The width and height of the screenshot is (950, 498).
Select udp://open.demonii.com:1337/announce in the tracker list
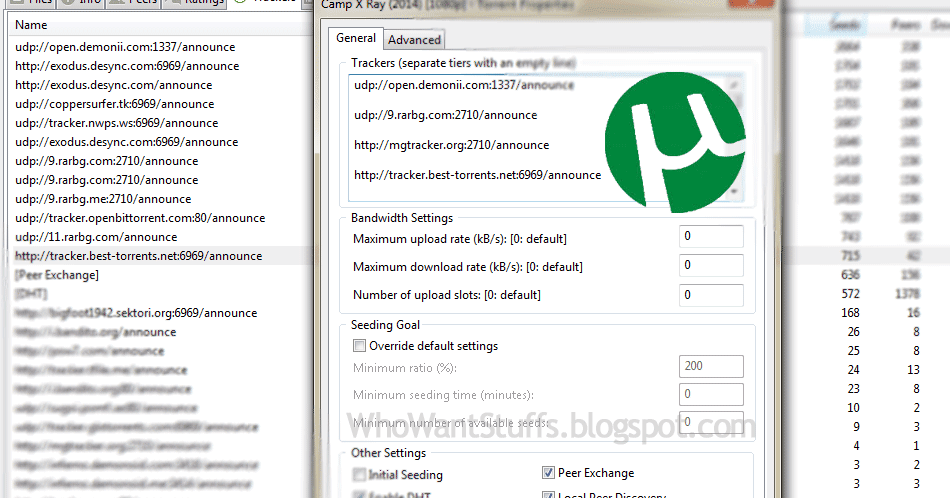click(x=125, y=47)
